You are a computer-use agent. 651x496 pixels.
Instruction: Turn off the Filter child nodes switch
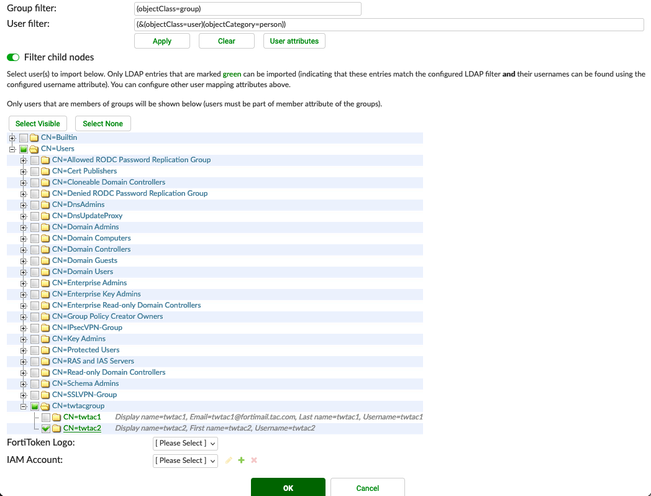point(13,57)
